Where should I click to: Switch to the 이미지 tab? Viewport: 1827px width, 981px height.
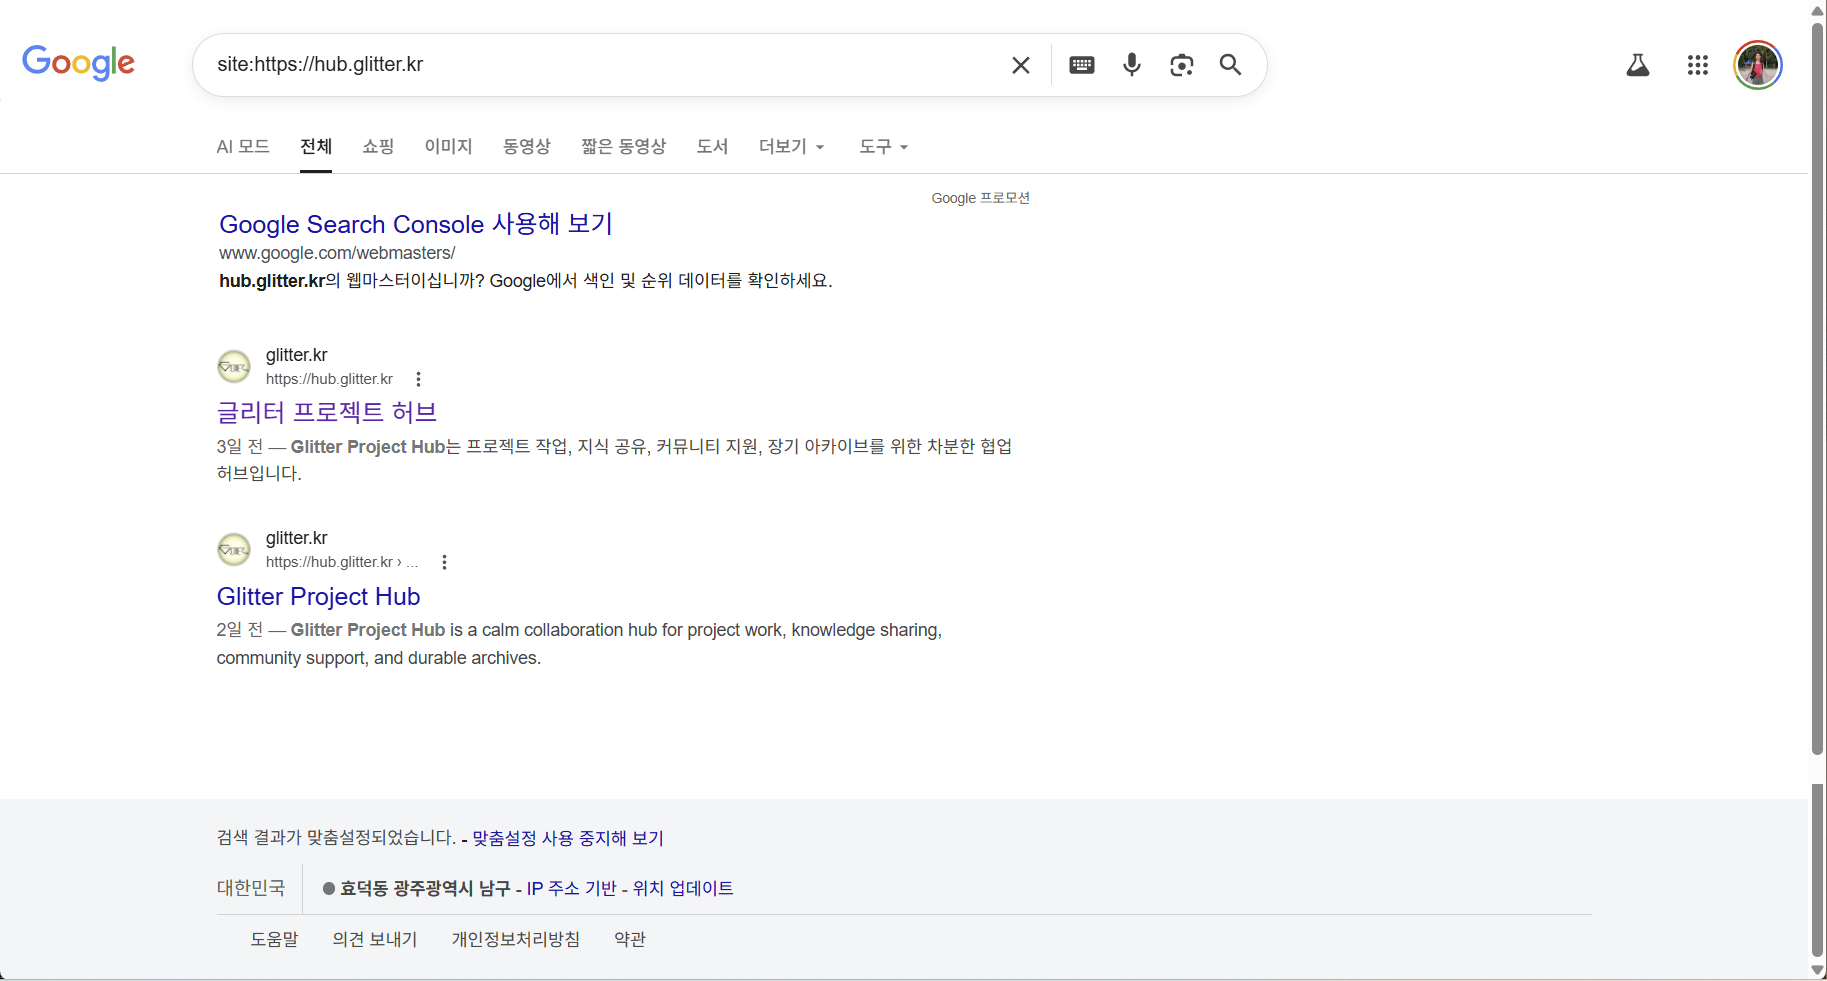[448, 146]
